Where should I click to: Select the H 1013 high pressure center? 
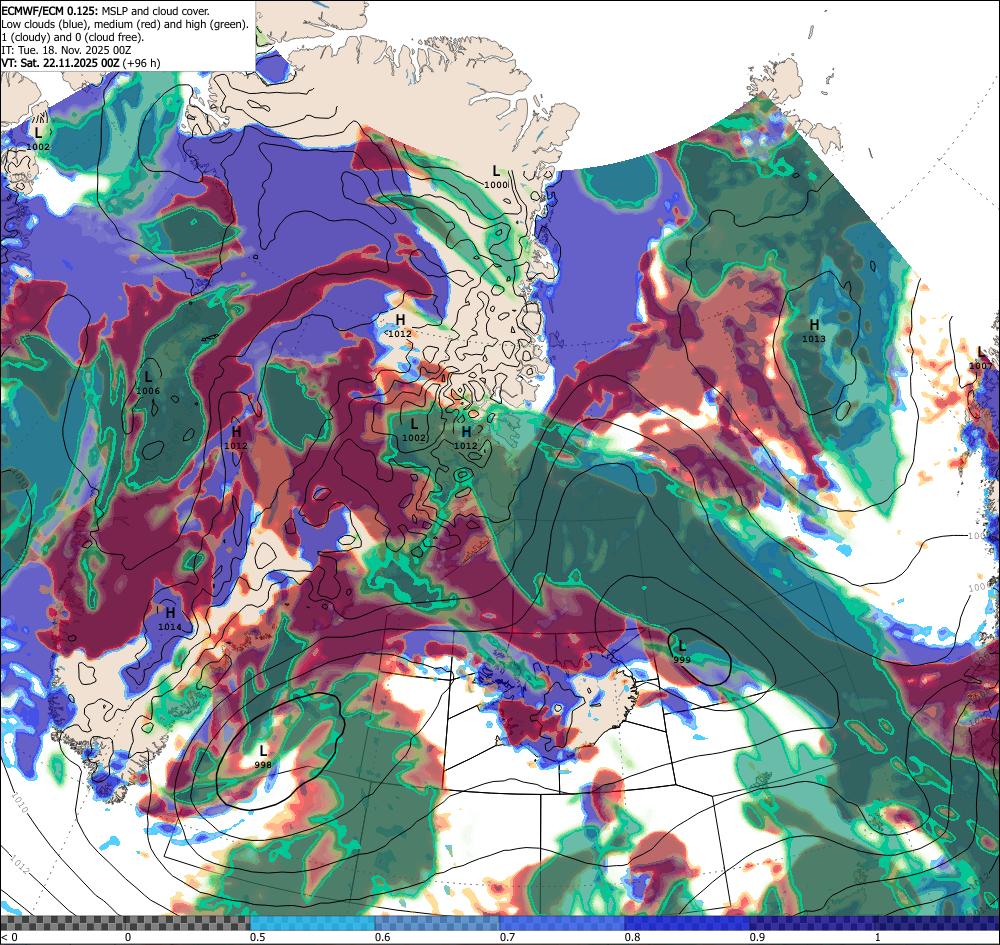[x=814, y=331]
